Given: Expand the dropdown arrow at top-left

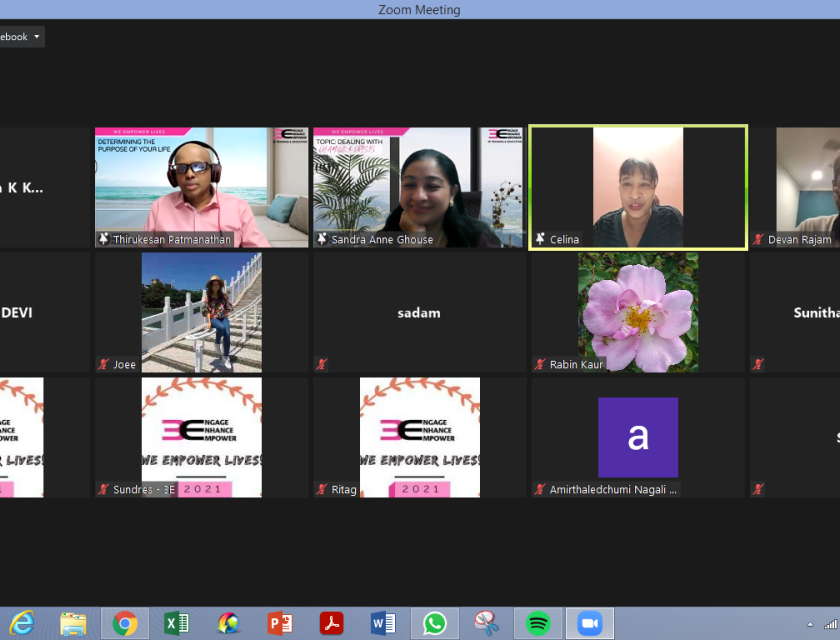Looking at the screenshot, I should (x=37, y=37).
